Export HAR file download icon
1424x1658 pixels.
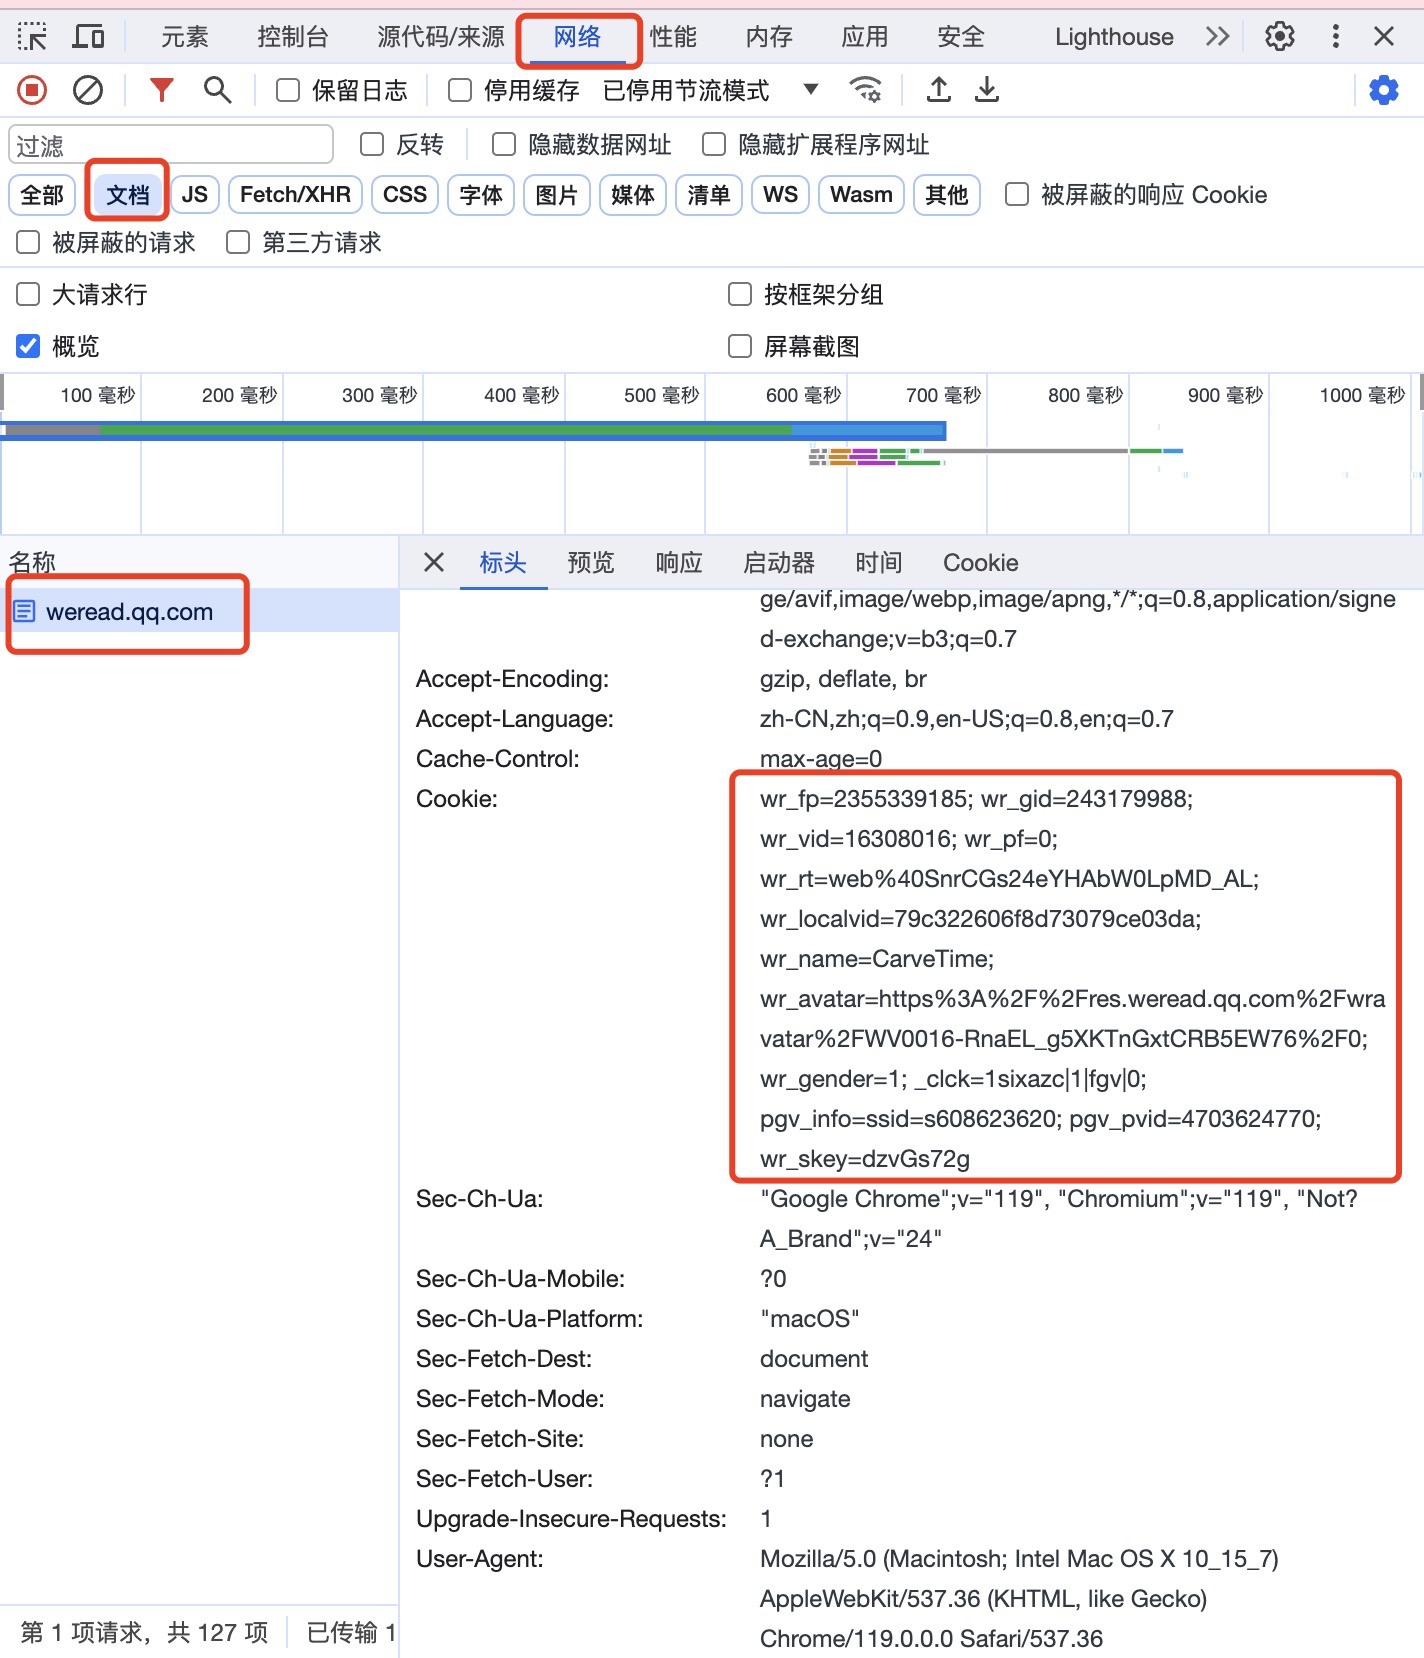click(987, 90)
